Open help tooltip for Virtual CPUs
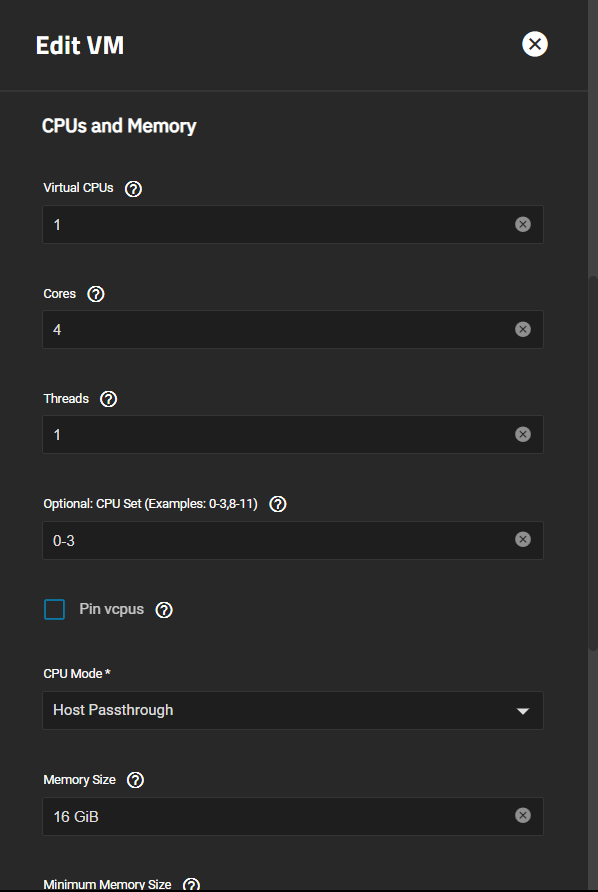 [x=133, y=189]
